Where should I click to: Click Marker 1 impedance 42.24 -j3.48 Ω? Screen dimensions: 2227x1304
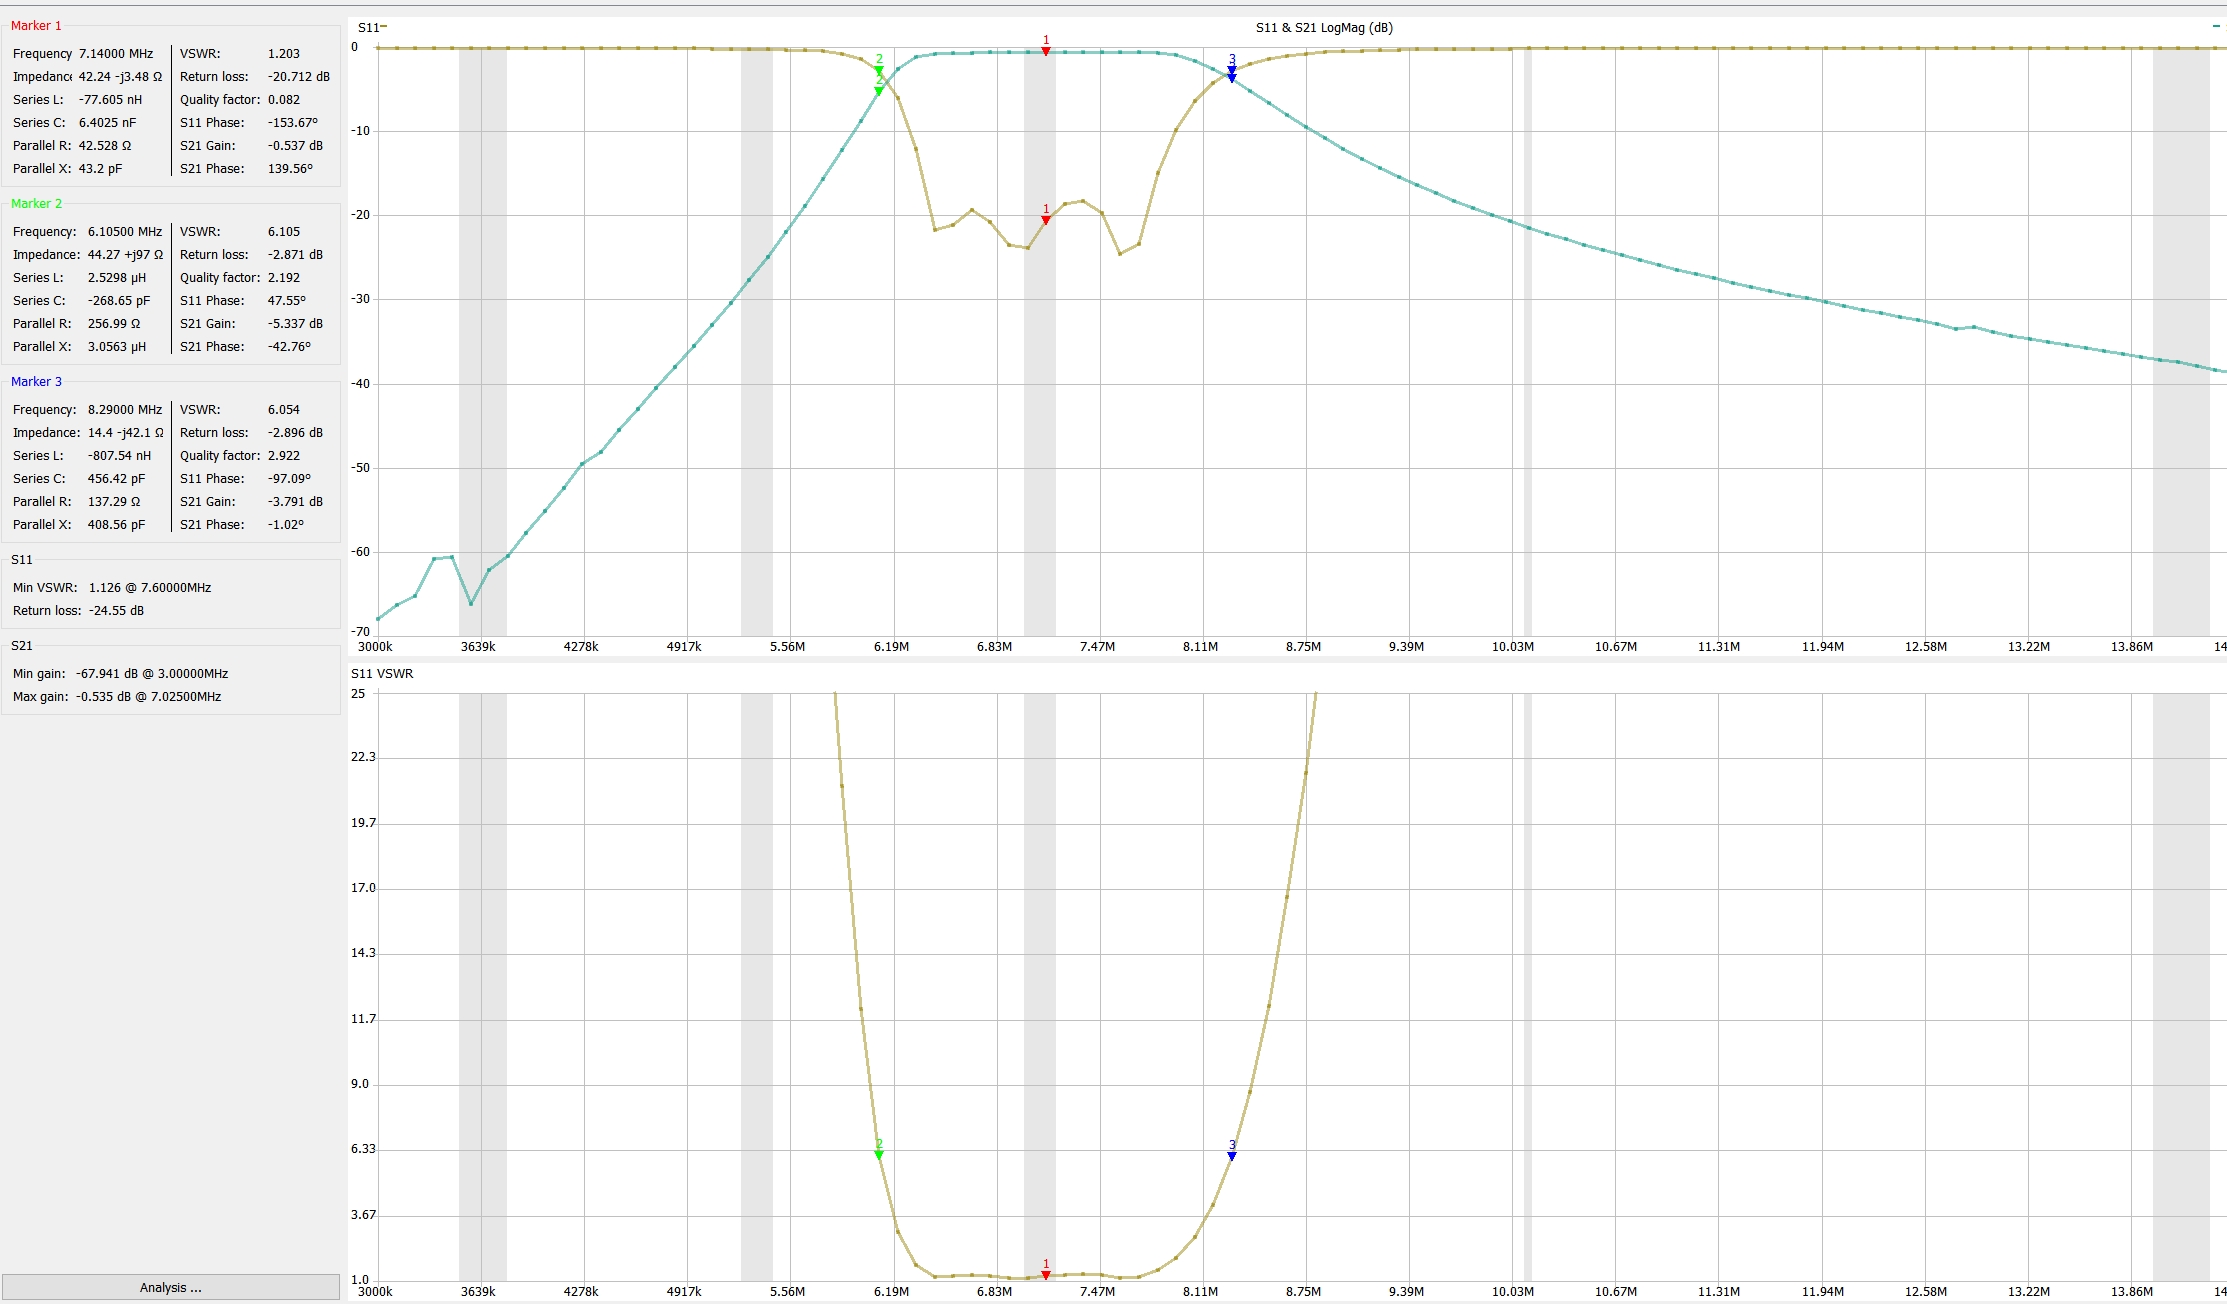(120, 76)
